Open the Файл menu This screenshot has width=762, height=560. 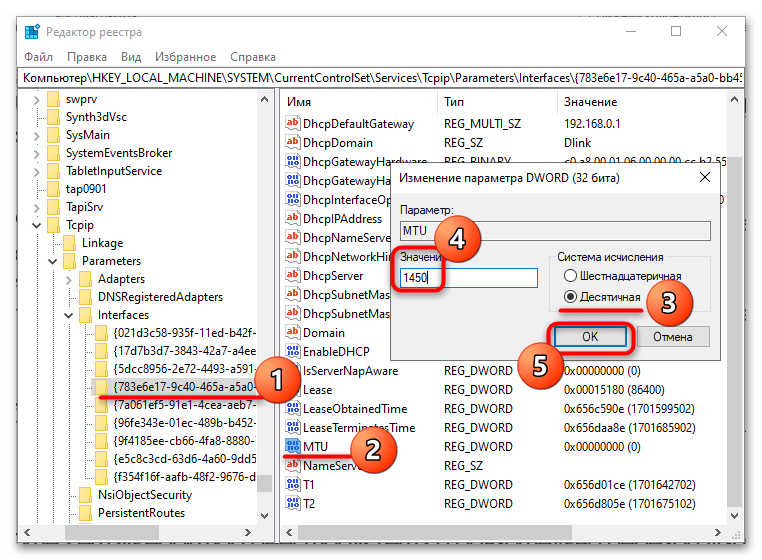click(38, 57)
